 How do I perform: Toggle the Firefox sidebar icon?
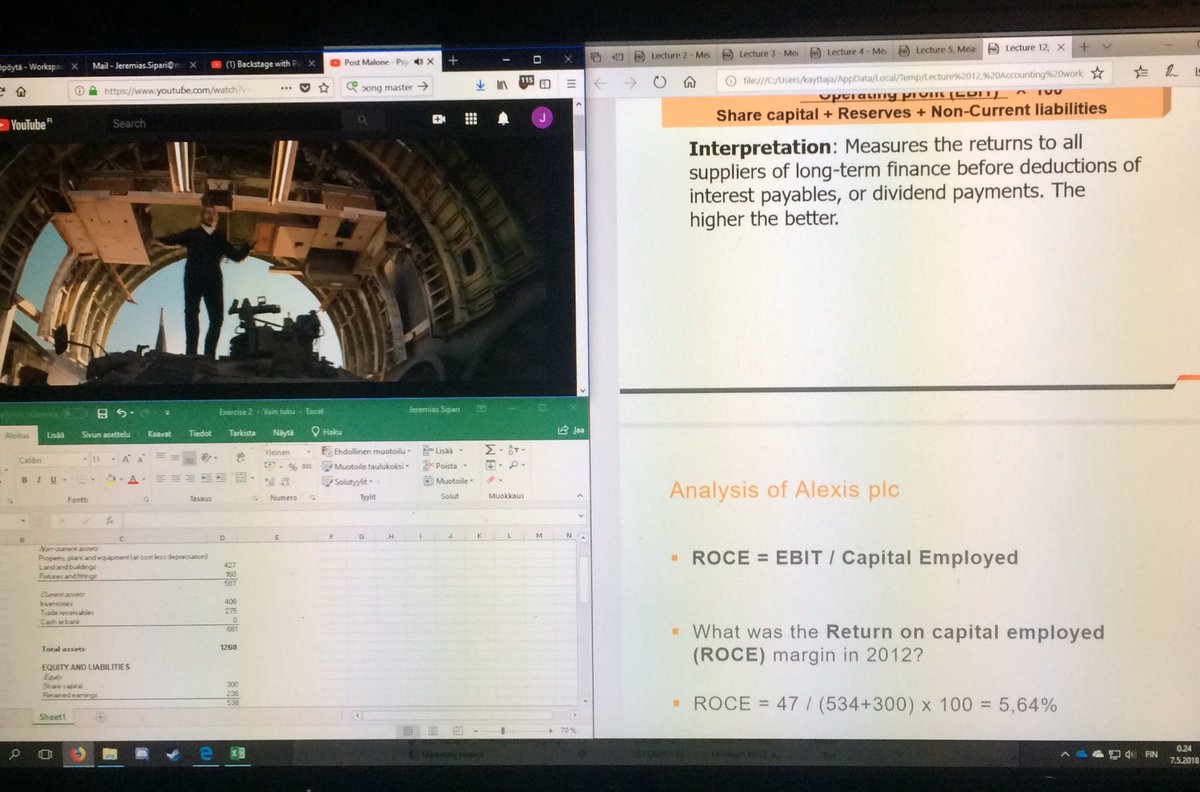click(x=546, y=85)
